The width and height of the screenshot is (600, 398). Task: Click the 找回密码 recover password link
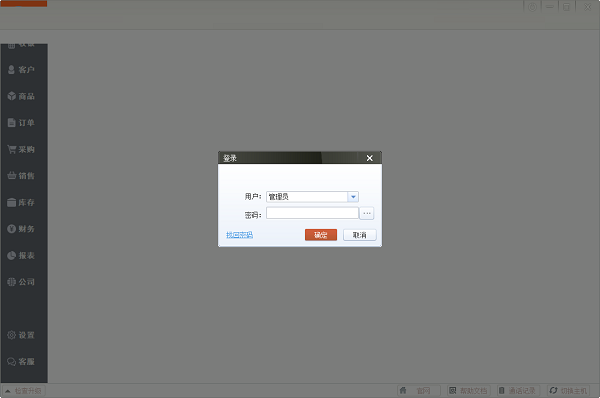pyautogui.click(x=240, y=235)
